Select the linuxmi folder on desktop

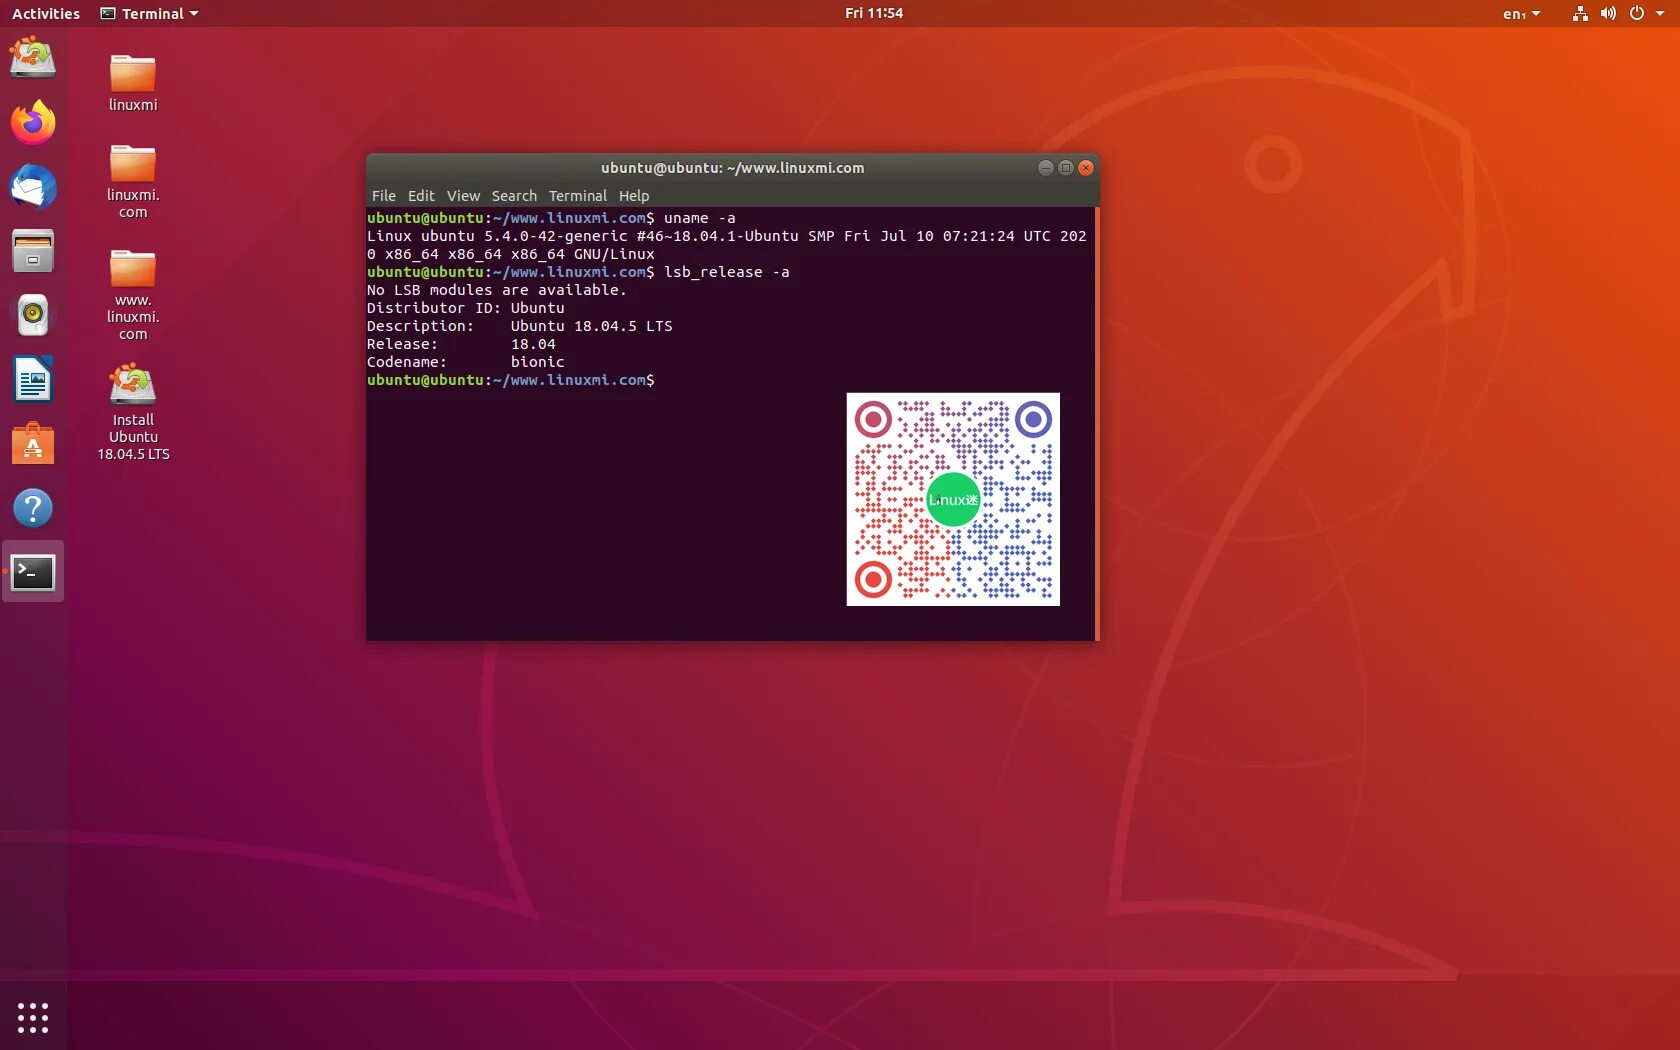(x=133, y=83)
